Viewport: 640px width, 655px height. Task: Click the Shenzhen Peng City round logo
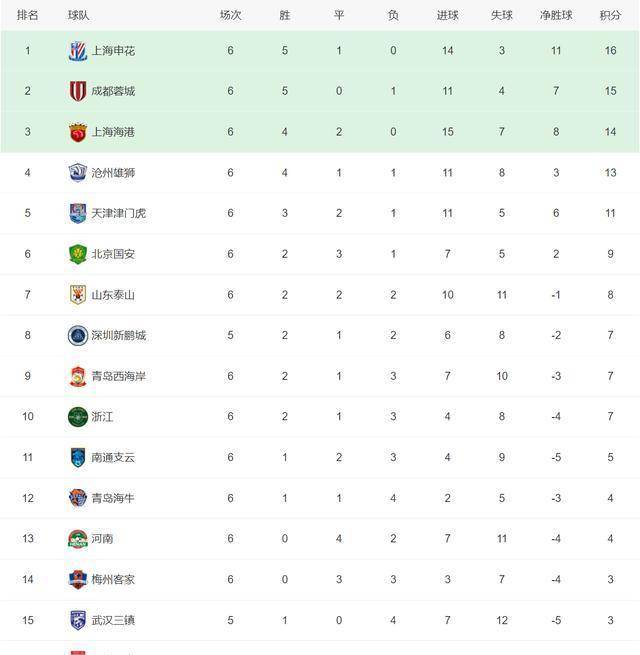point(78,335)
